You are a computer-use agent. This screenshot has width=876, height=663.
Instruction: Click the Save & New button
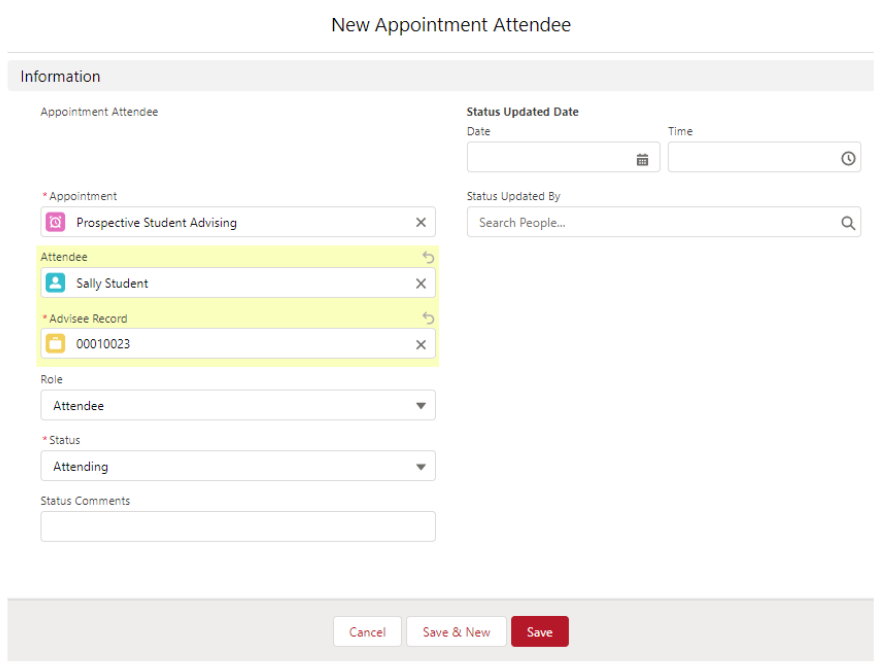pyautogui.click(x=456, y=632)
